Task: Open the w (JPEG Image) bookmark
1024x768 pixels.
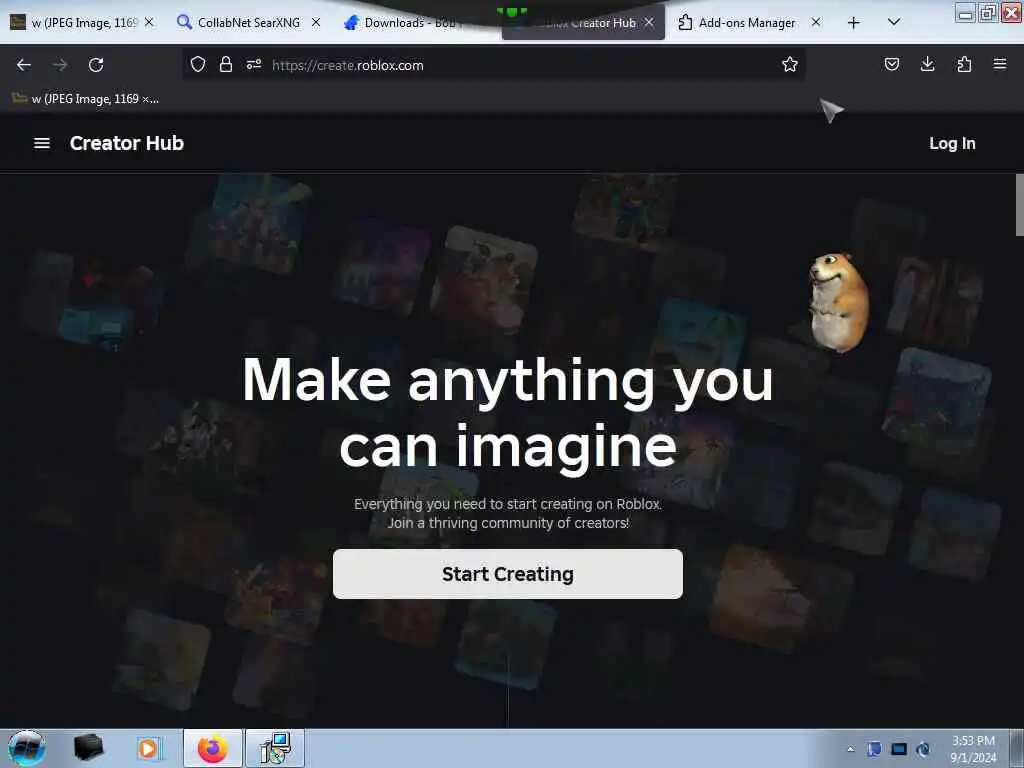Action: pos(86,99)
